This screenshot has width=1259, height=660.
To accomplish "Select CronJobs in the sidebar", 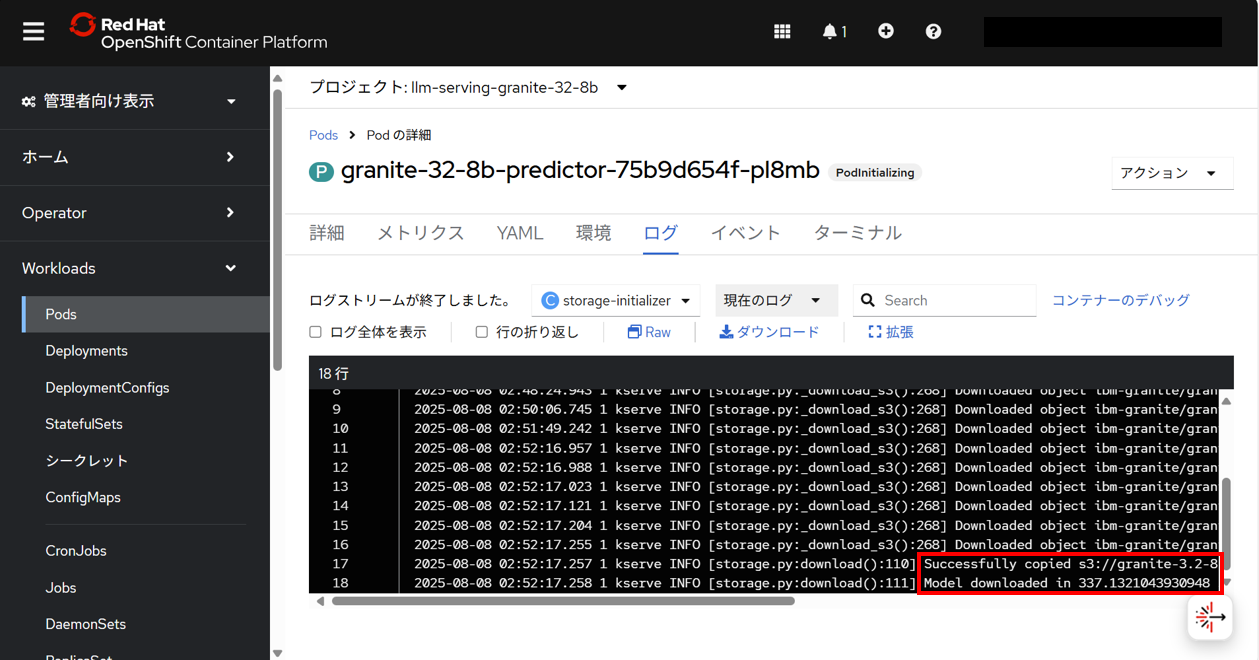I will [146, 551].
